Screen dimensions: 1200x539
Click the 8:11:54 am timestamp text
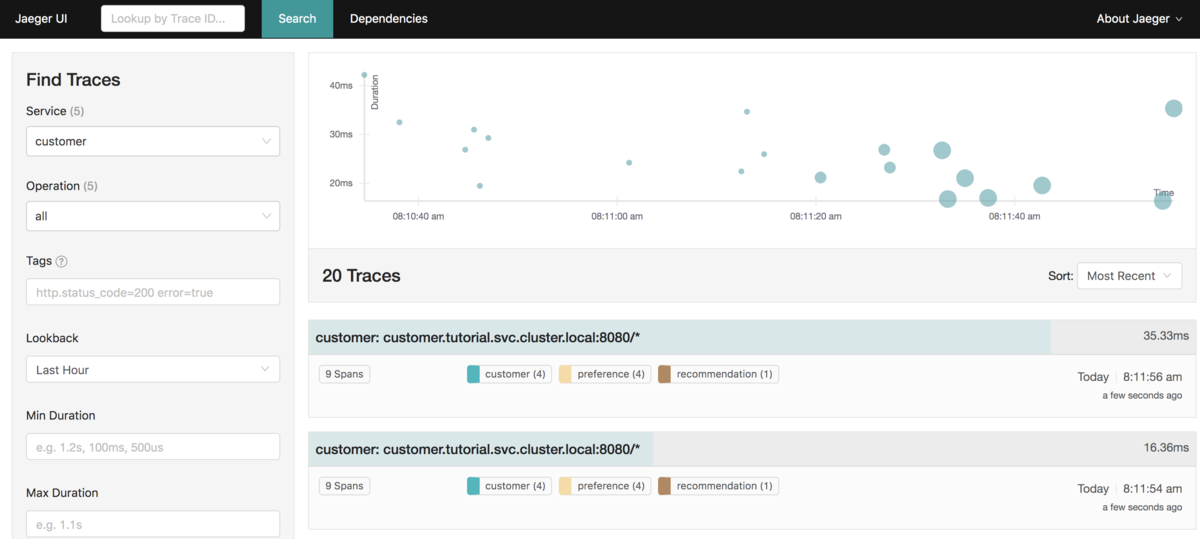[x=1151, y=489]
